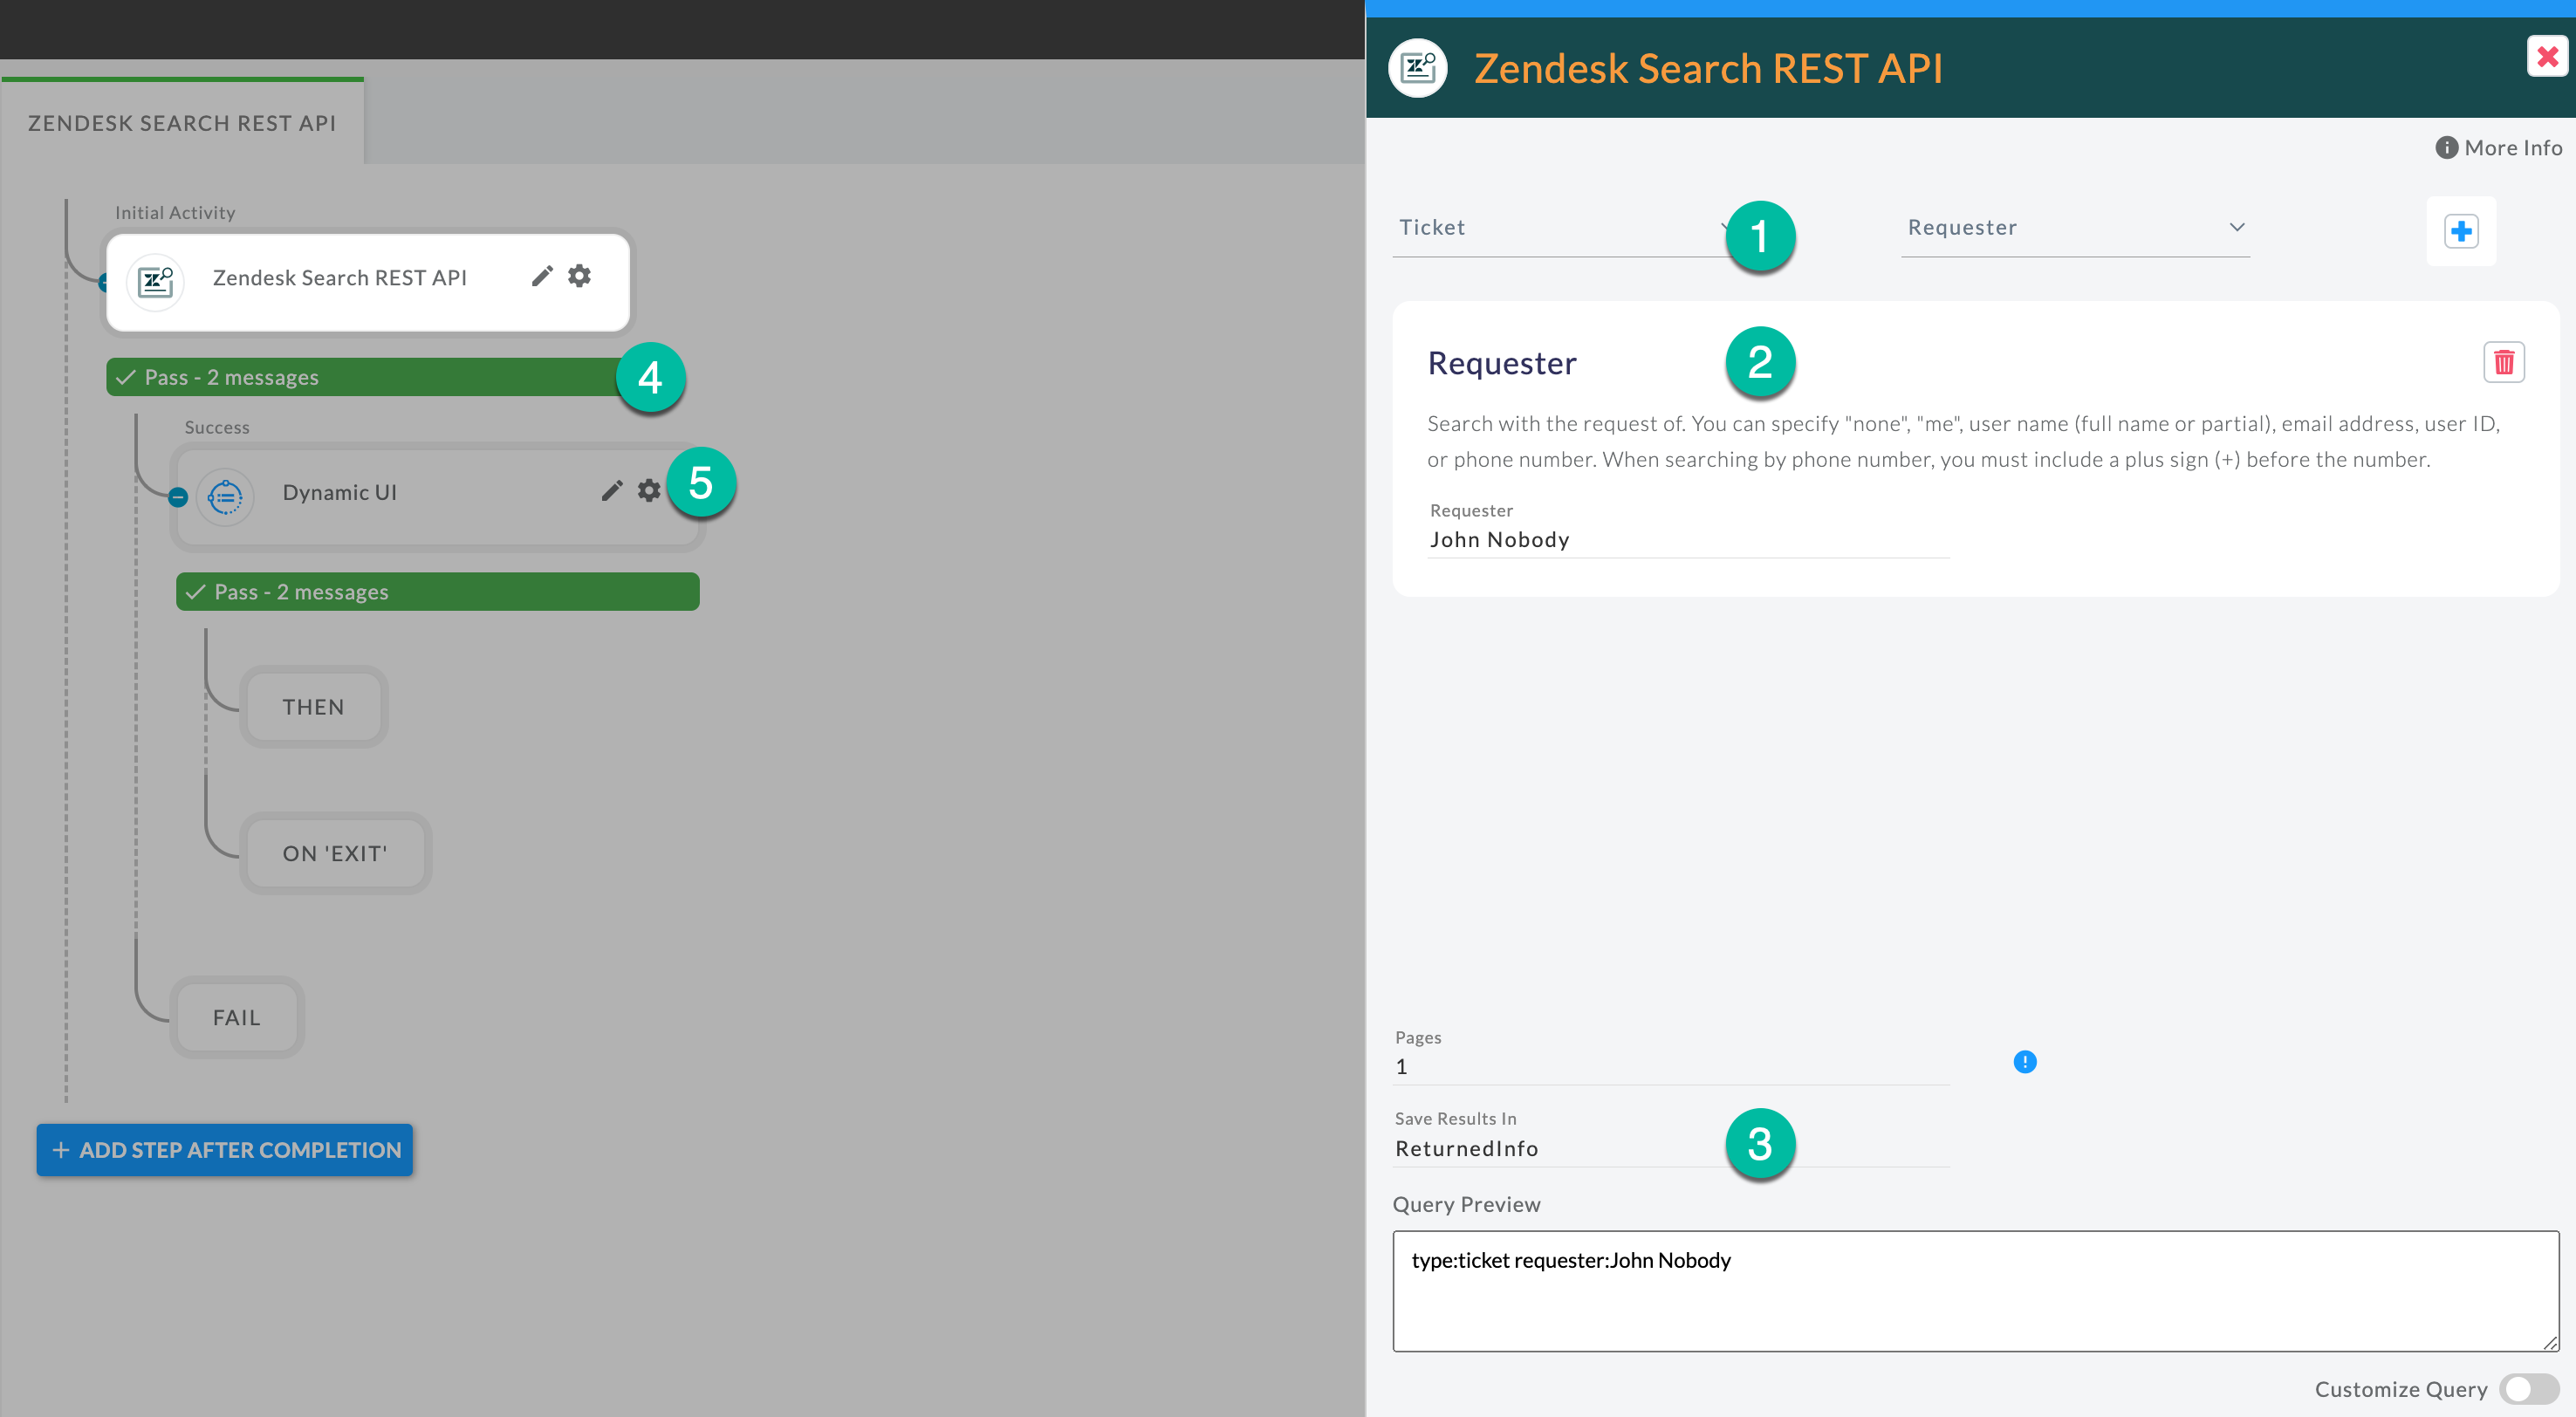Viewport: 2576px width, 1417px height.
Task: Expand the Requester filter dropdown
Action: 2075,228
